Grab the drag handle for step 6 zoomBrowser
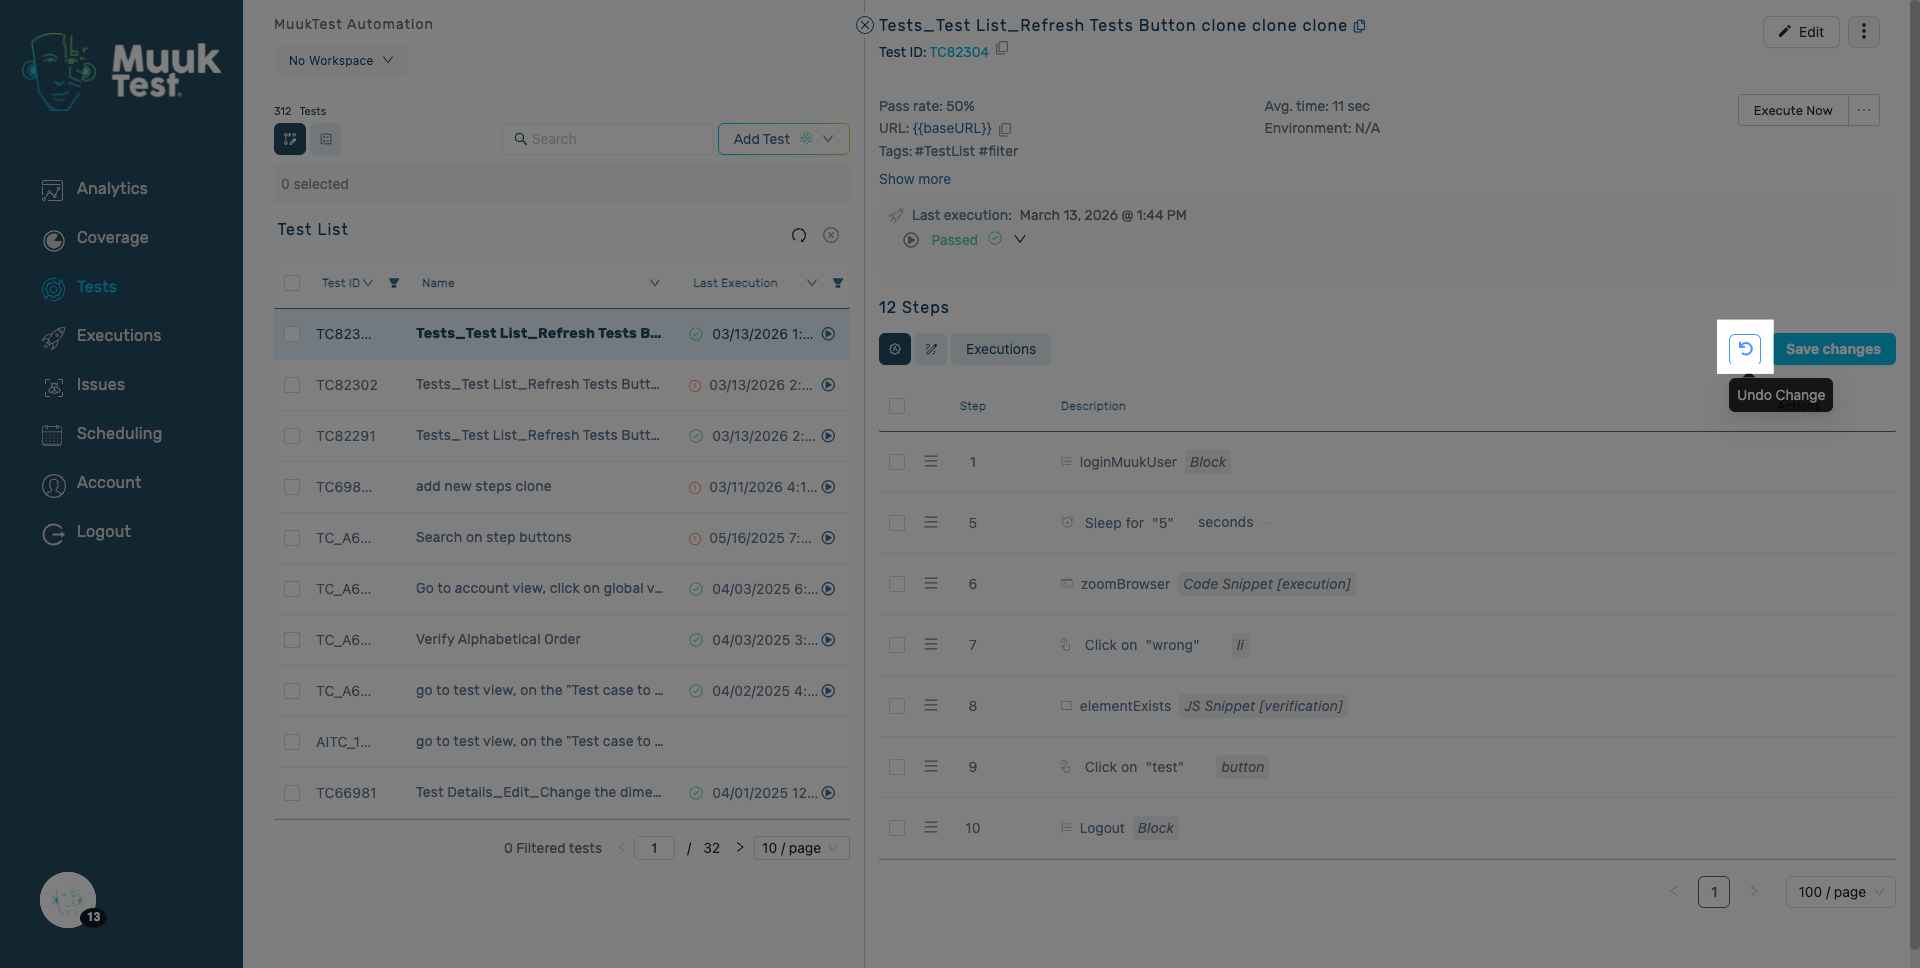This screenshot has height=968, width=1920. [931, 584]
